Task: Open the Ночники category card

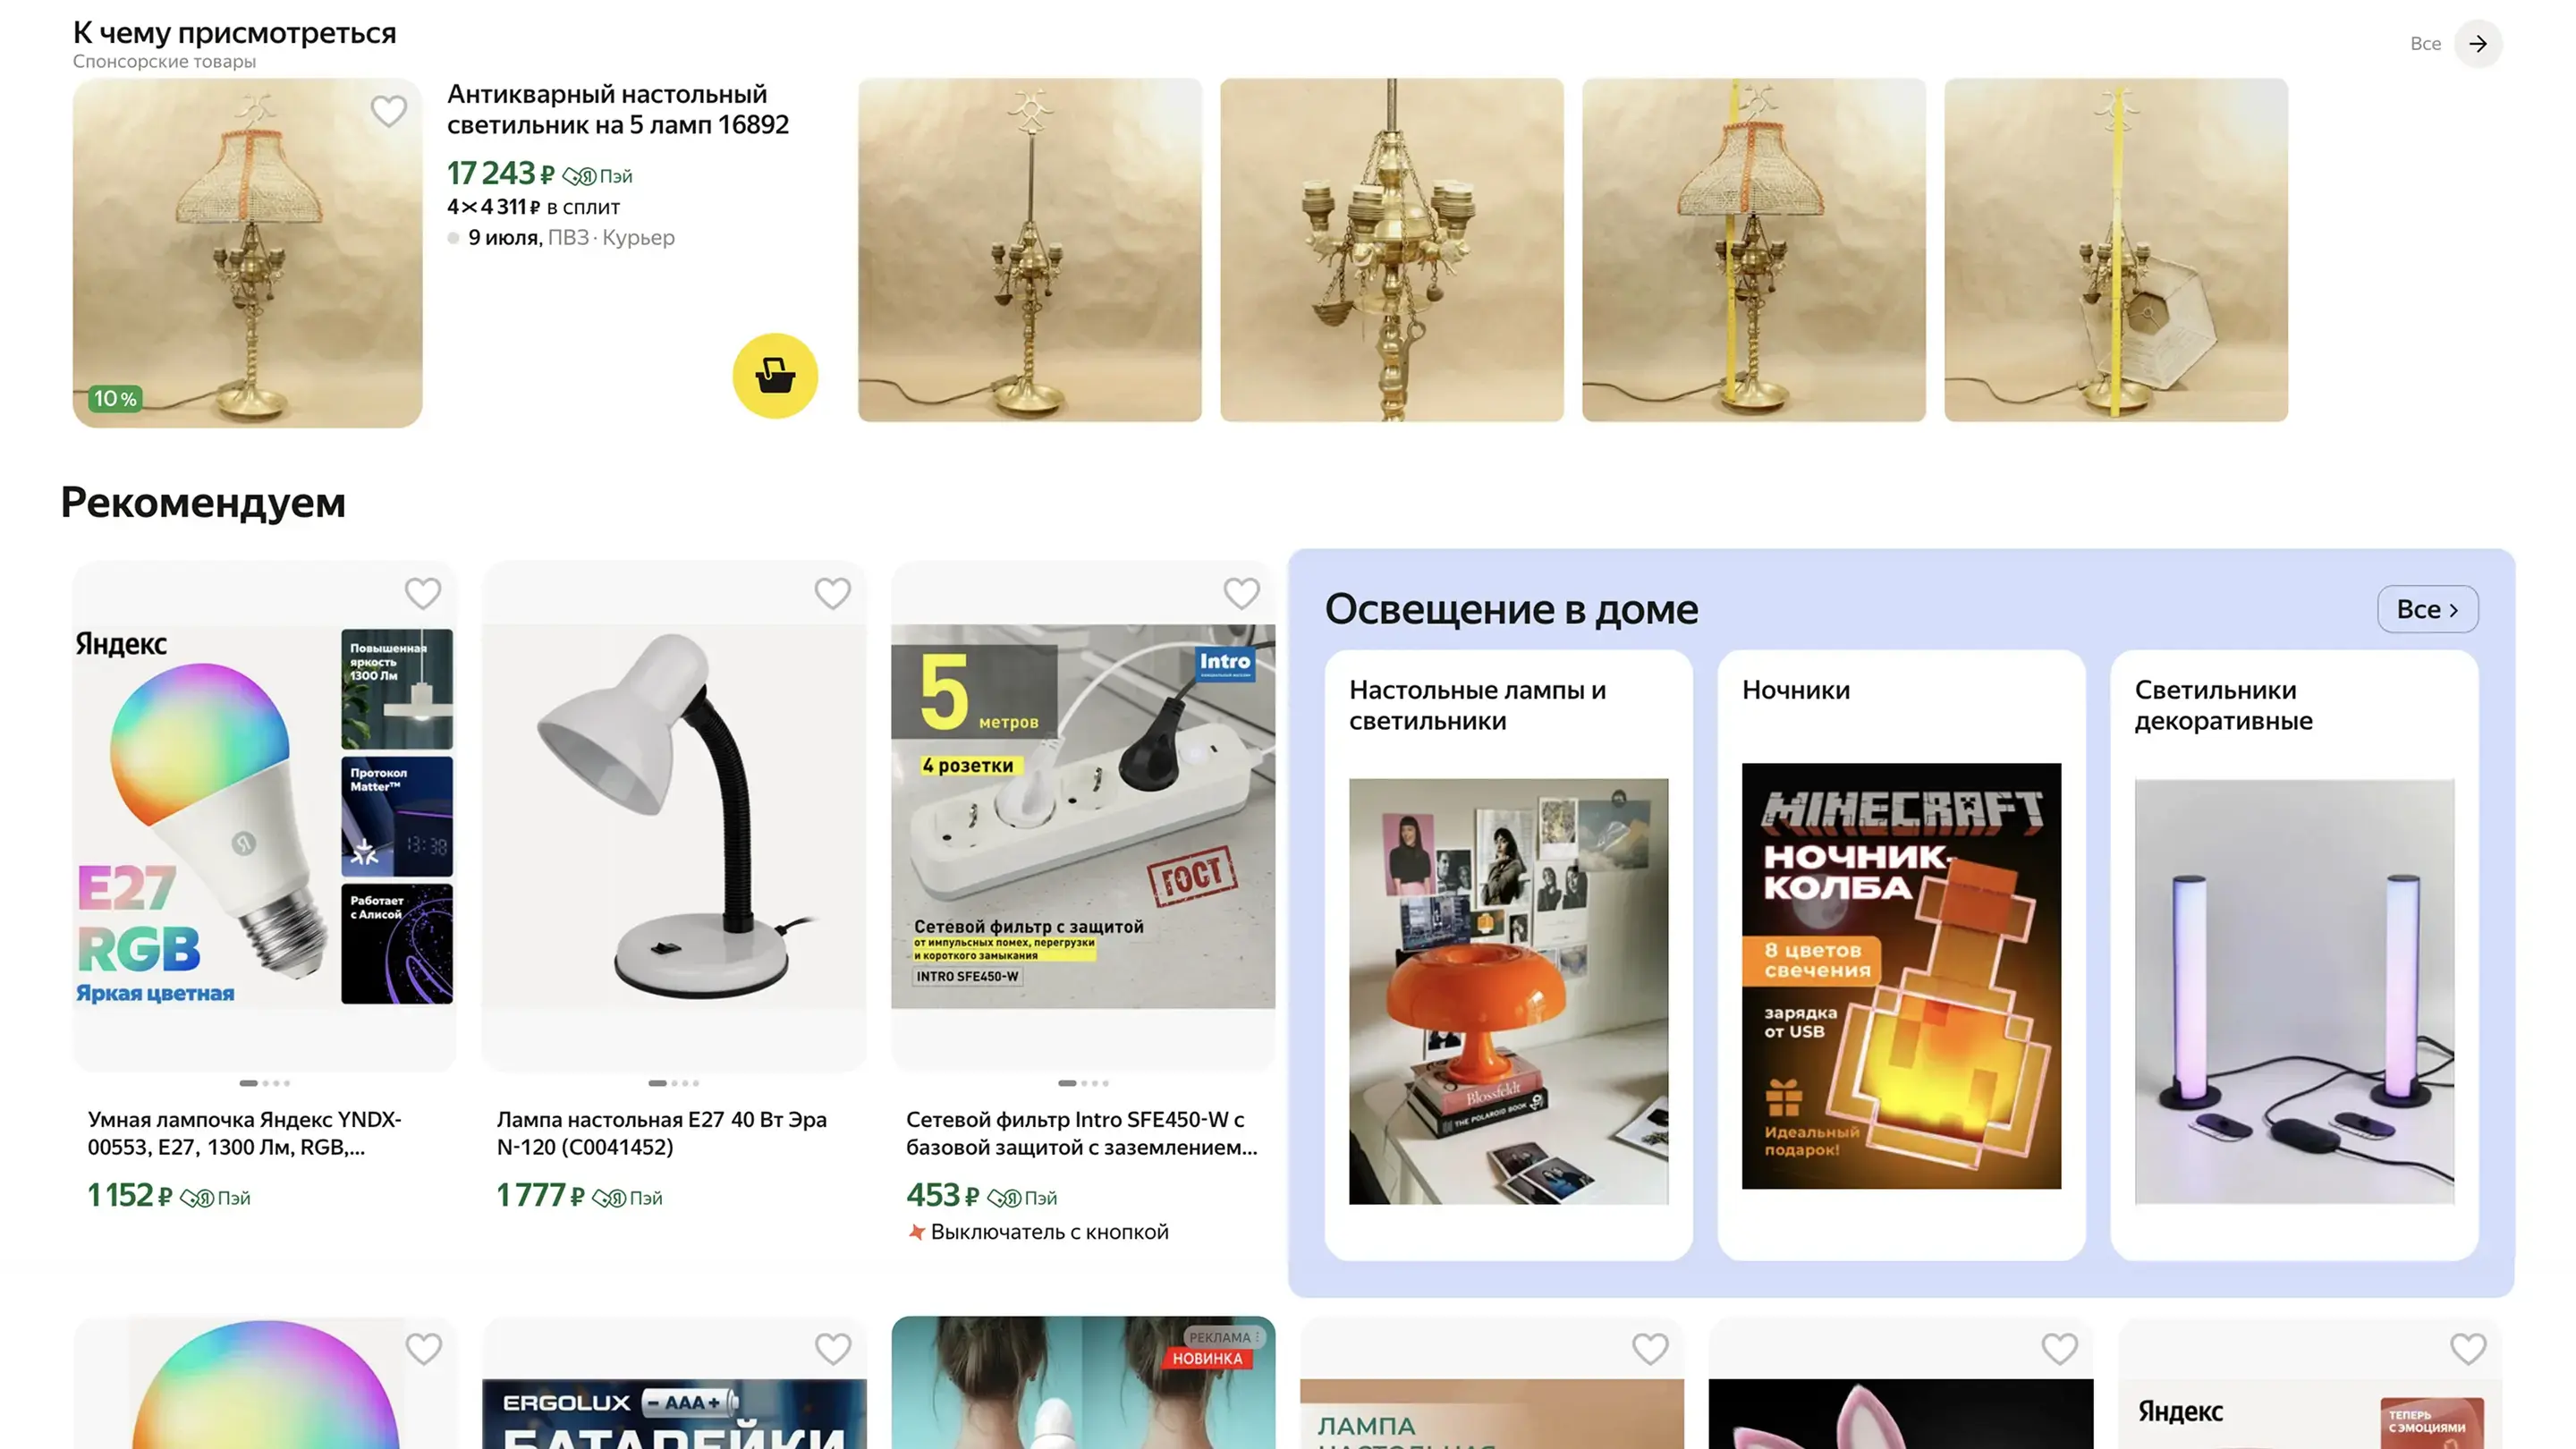Action: [1901, 955]
